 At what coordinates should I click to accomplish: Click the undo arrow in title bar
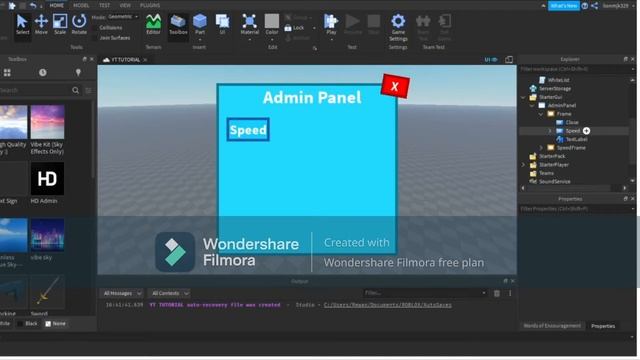[33, 5]
